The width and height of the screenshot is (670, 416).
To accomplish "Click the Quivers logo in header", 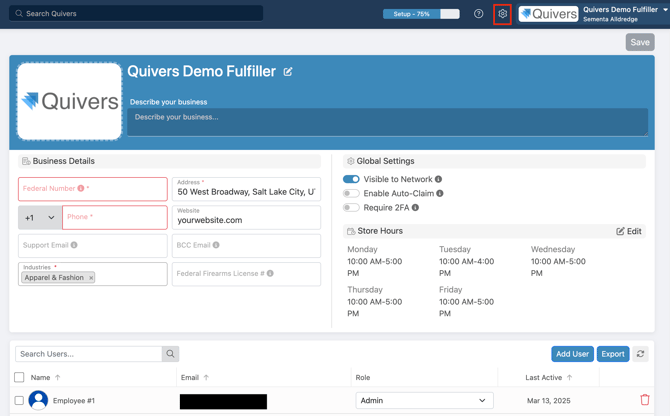I will [549, 14].
